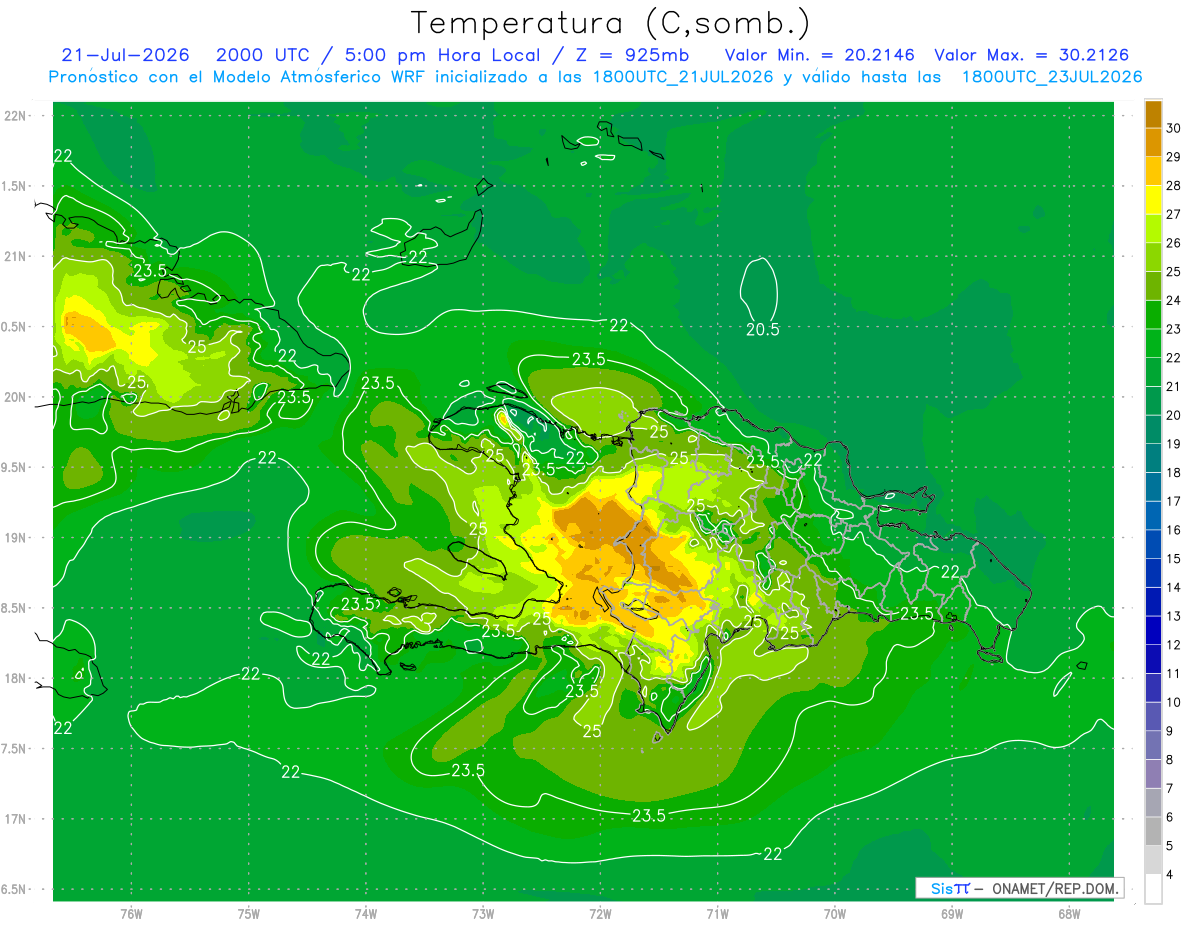
Task: Click longitude axis label "68W"
Action: (x=1069, y=914)
